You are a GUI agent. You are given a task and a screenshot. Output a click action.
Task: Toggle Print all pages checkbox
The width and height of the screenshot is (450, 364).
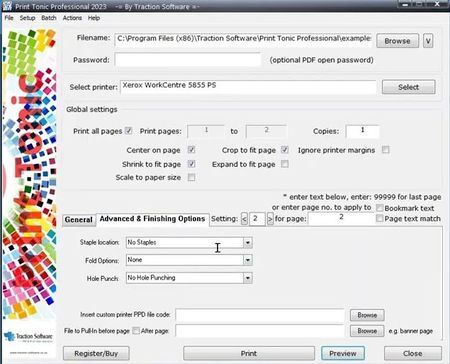coord(129,131)
